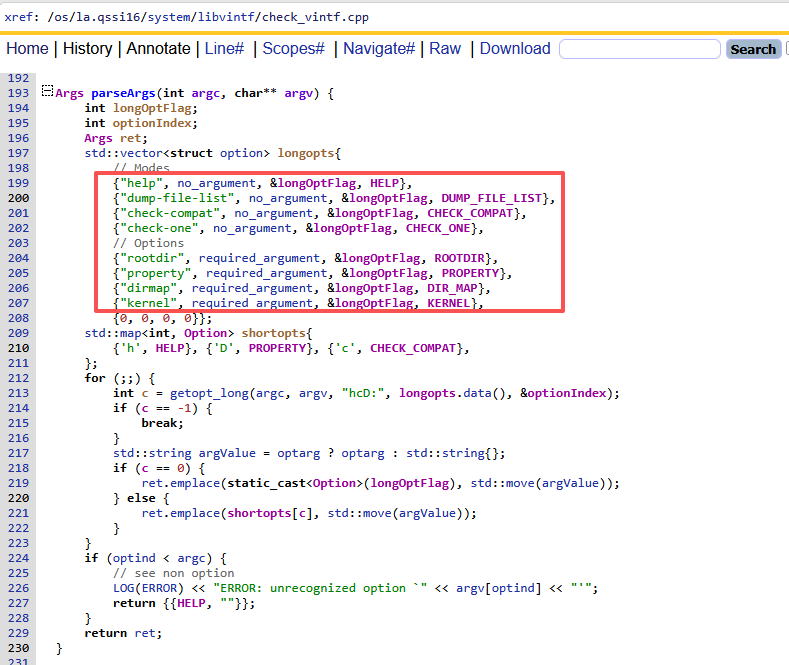
Task: Click the '// Options' comment
Action: pyautogui.click(x=148, y=243)
